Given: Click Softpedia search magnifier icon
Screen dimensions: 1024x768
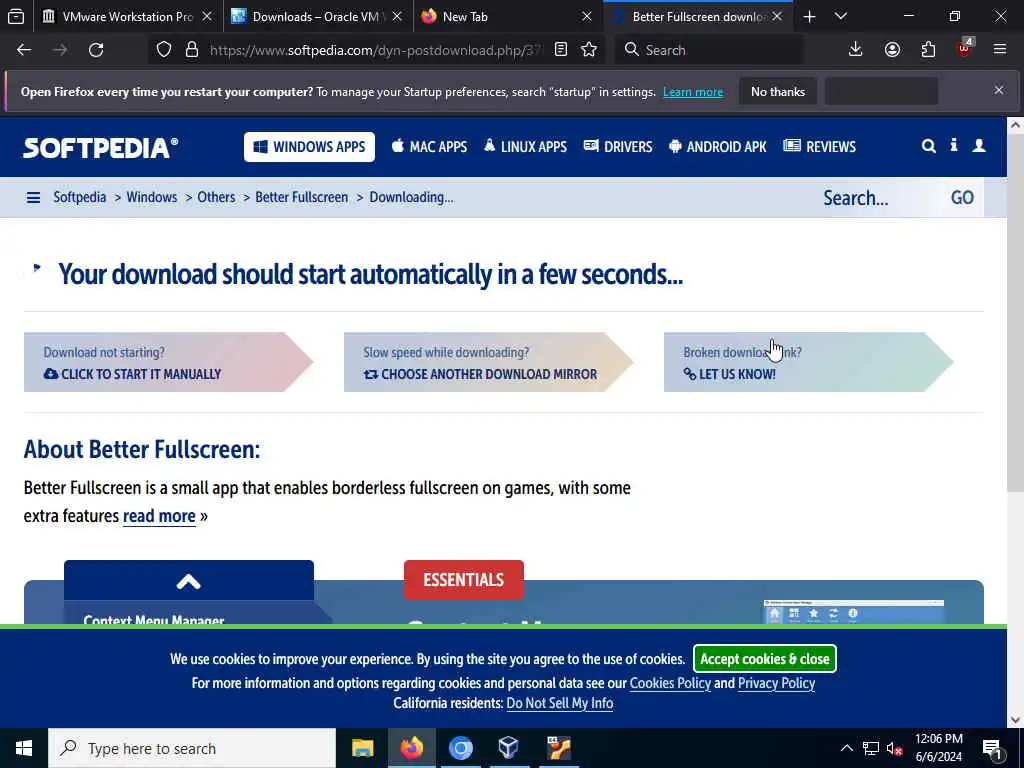Looking at the screenshot, I should coord(929,146).
